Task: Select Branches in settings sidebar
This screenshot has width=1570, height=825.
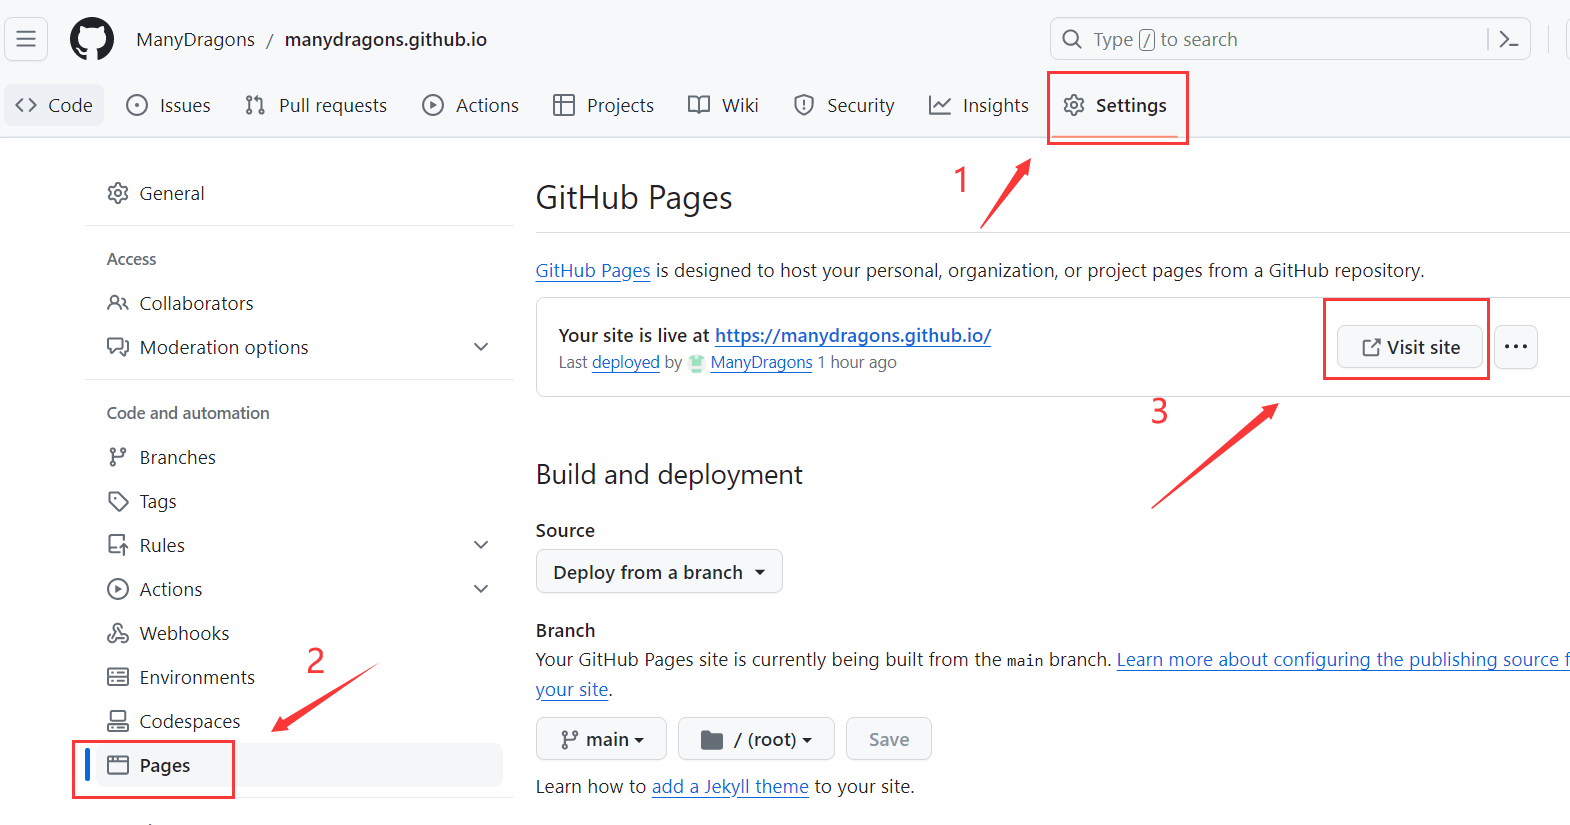Action: (x=300, y=457)
